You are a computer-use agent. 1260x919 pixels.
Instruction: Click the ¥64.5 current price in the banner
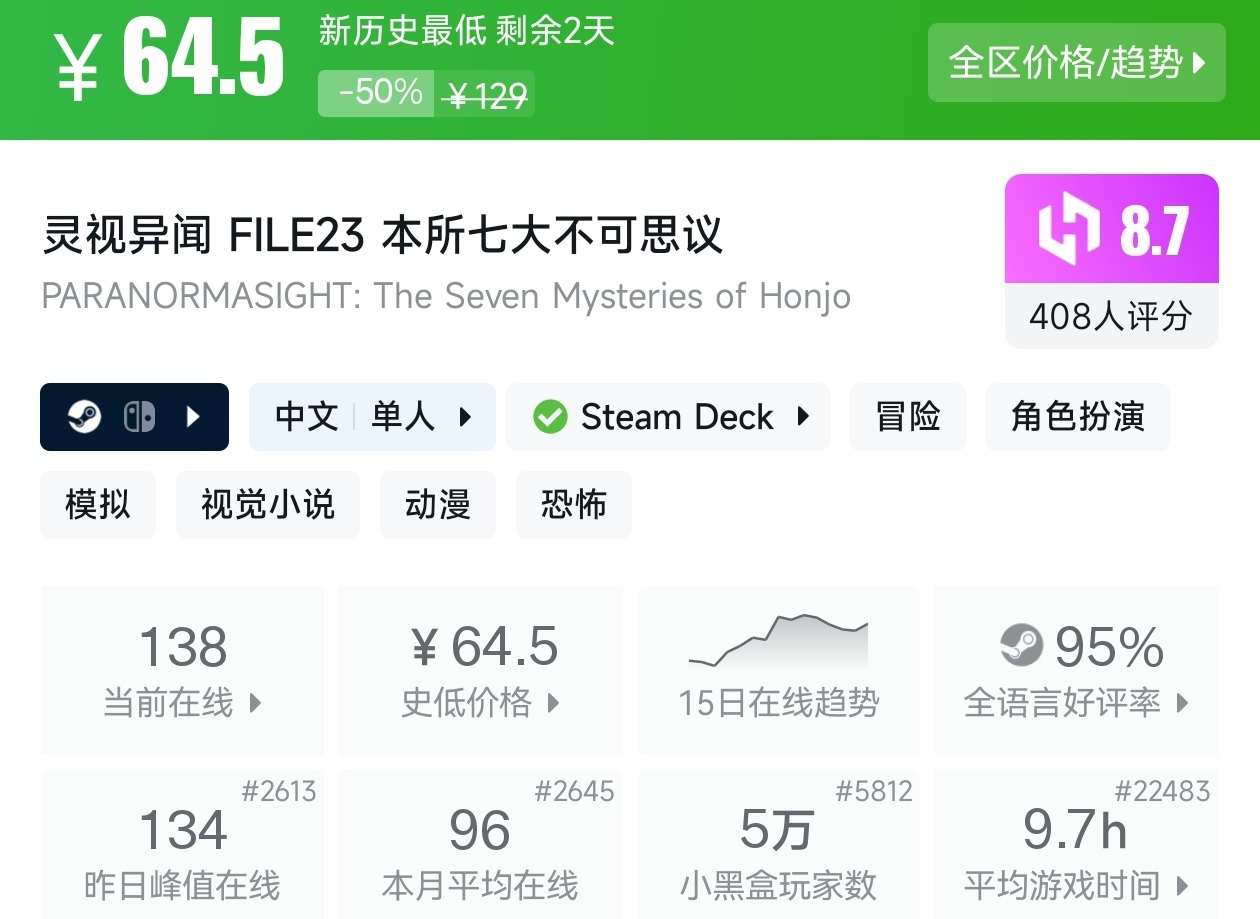click(x=168, y=62)
